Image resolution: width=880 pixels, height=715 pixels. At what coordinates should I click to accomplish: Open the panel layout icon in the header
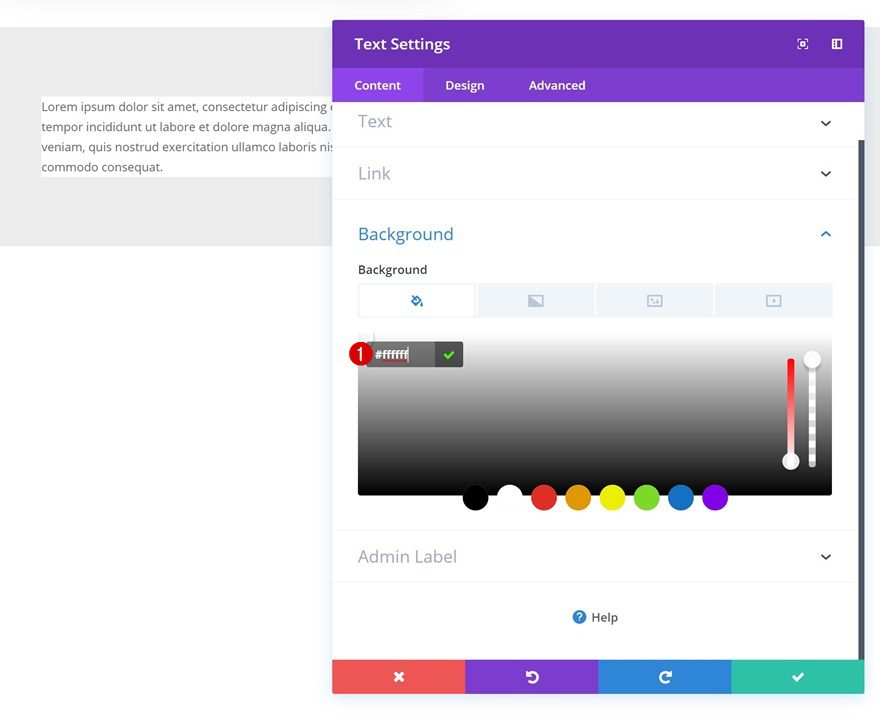pyautogui.click(x=836, y=43)
